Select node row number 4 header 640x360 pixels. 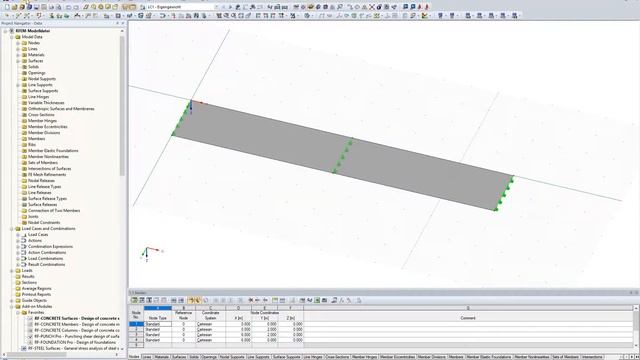coord(136,340)
